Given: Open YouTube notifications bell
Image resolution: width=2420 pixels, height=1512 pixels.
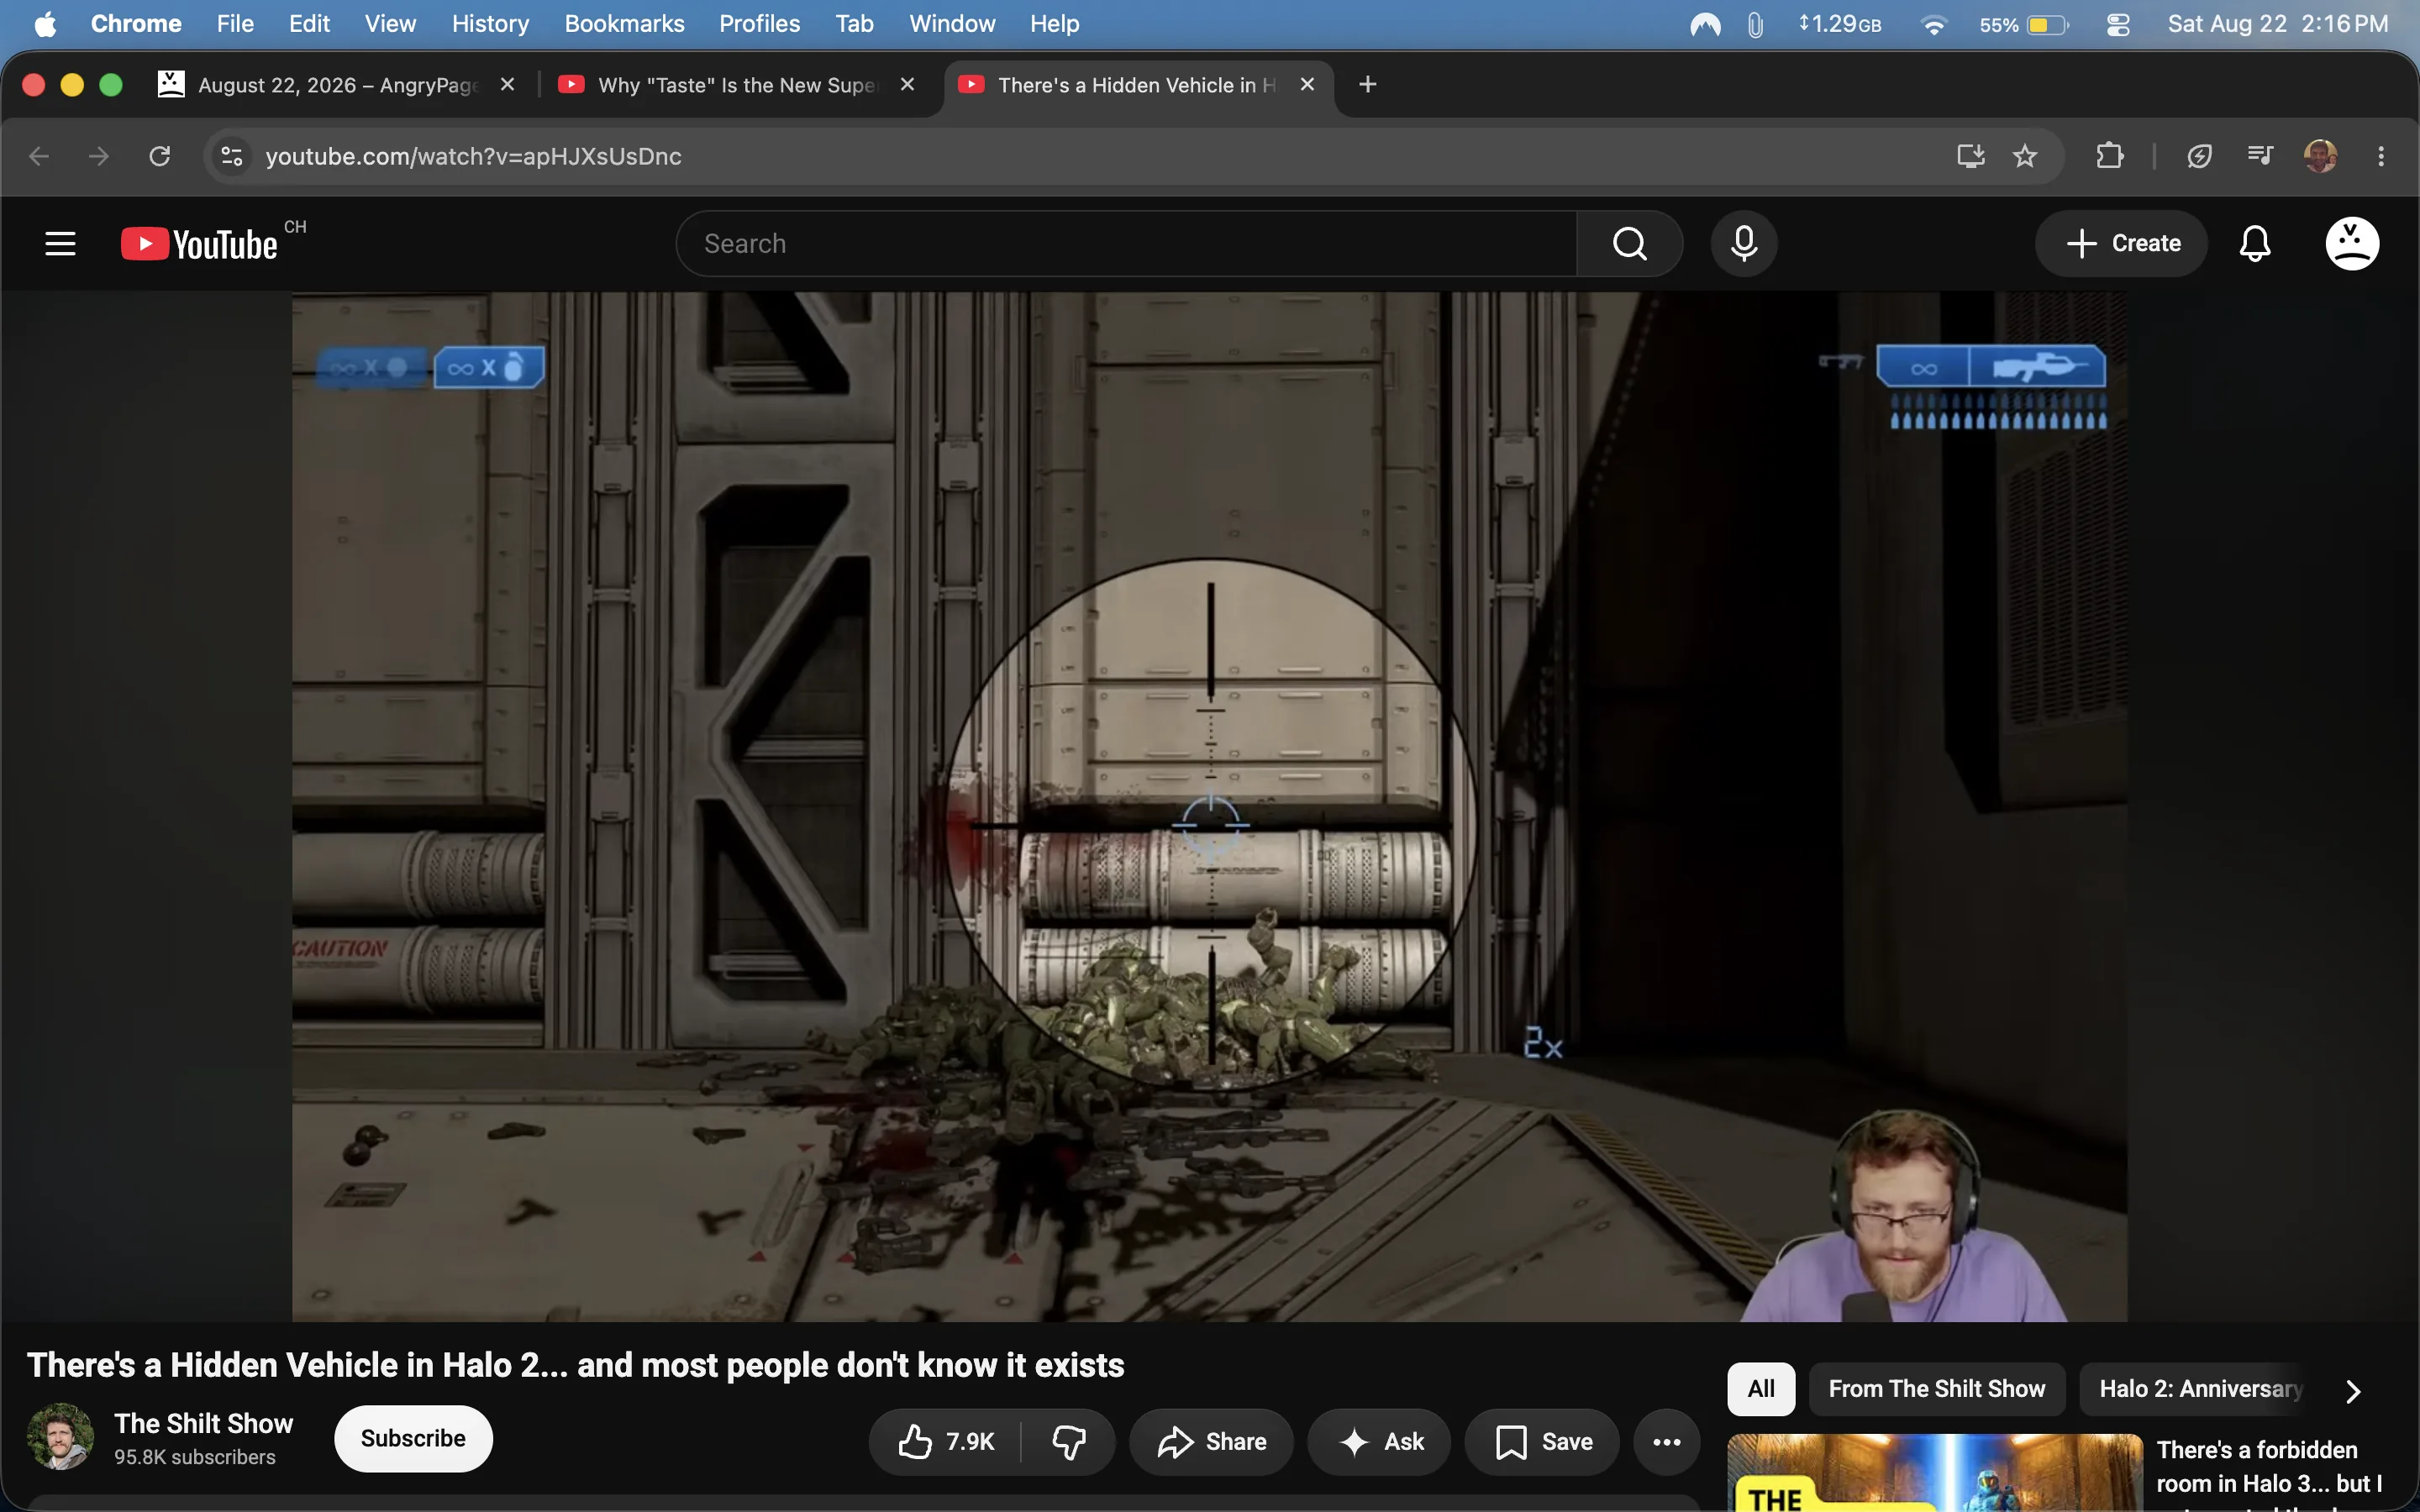Looking at the screenshot, I should [x=2255, y=243].
